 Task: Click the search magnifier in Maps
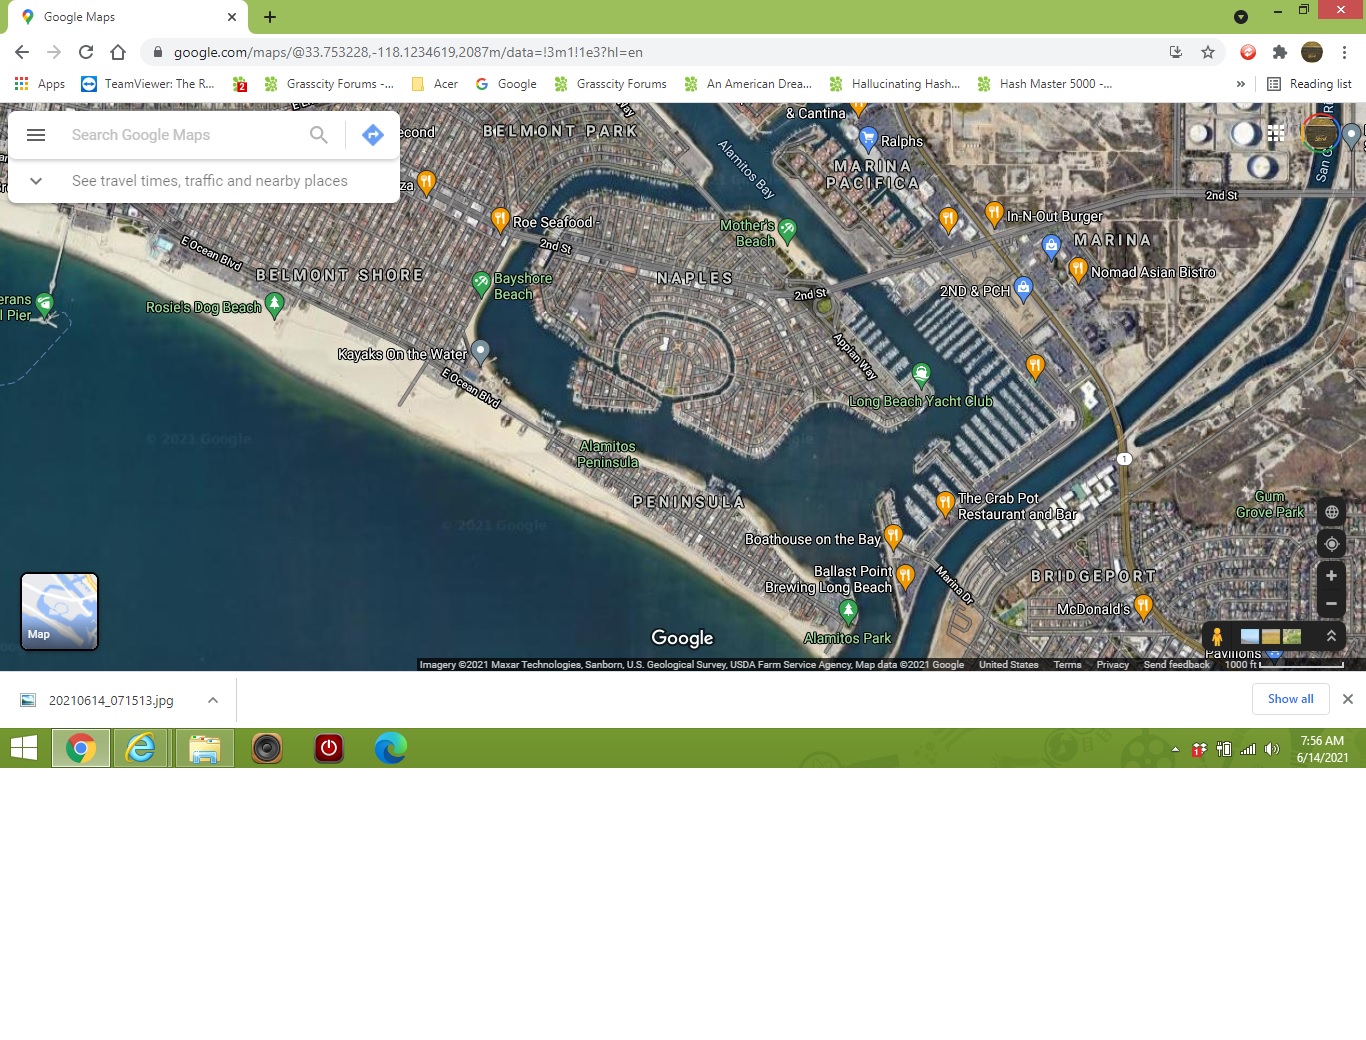(x=318, y=135)
